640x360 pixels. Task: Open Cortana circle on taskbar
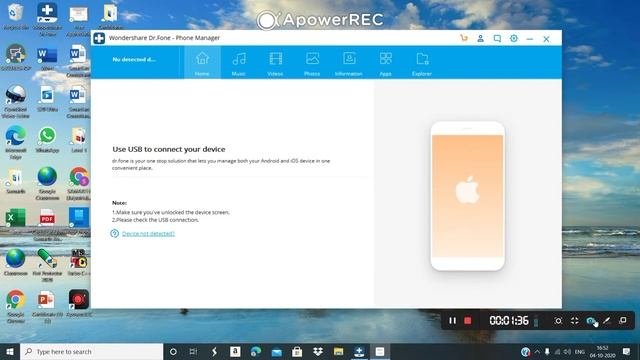point(173,351)
